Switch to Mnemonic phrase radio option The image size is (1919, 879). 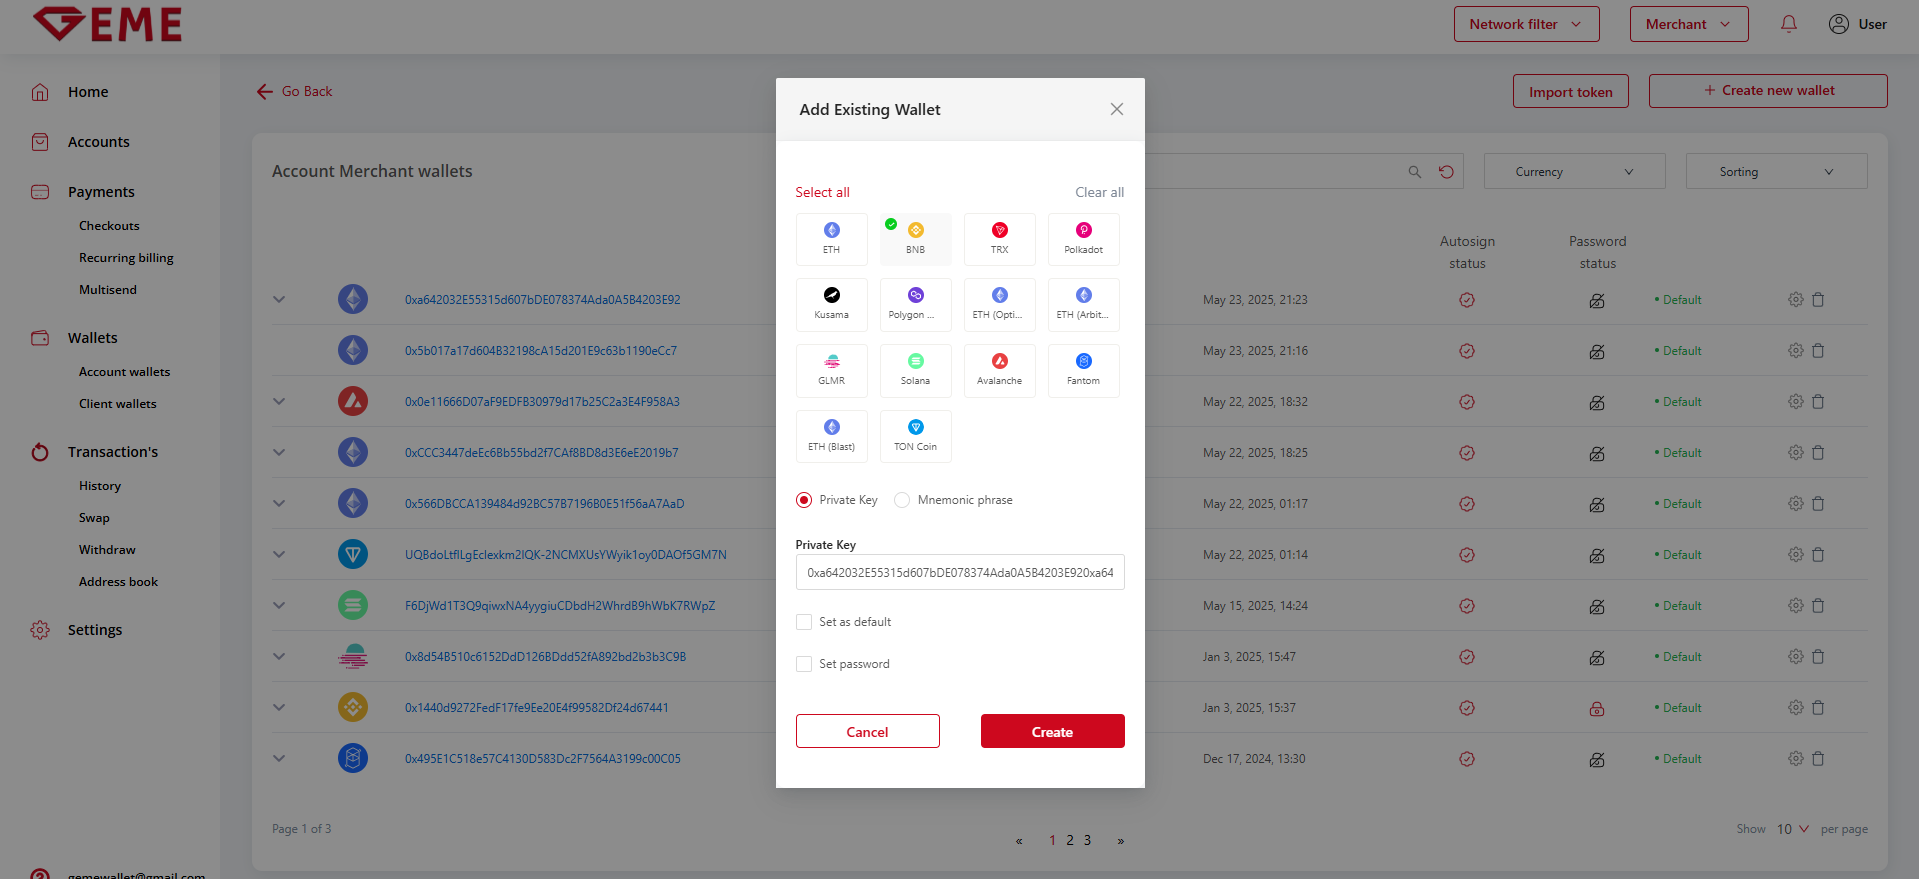pyautogui.click(x=902, y=500)
